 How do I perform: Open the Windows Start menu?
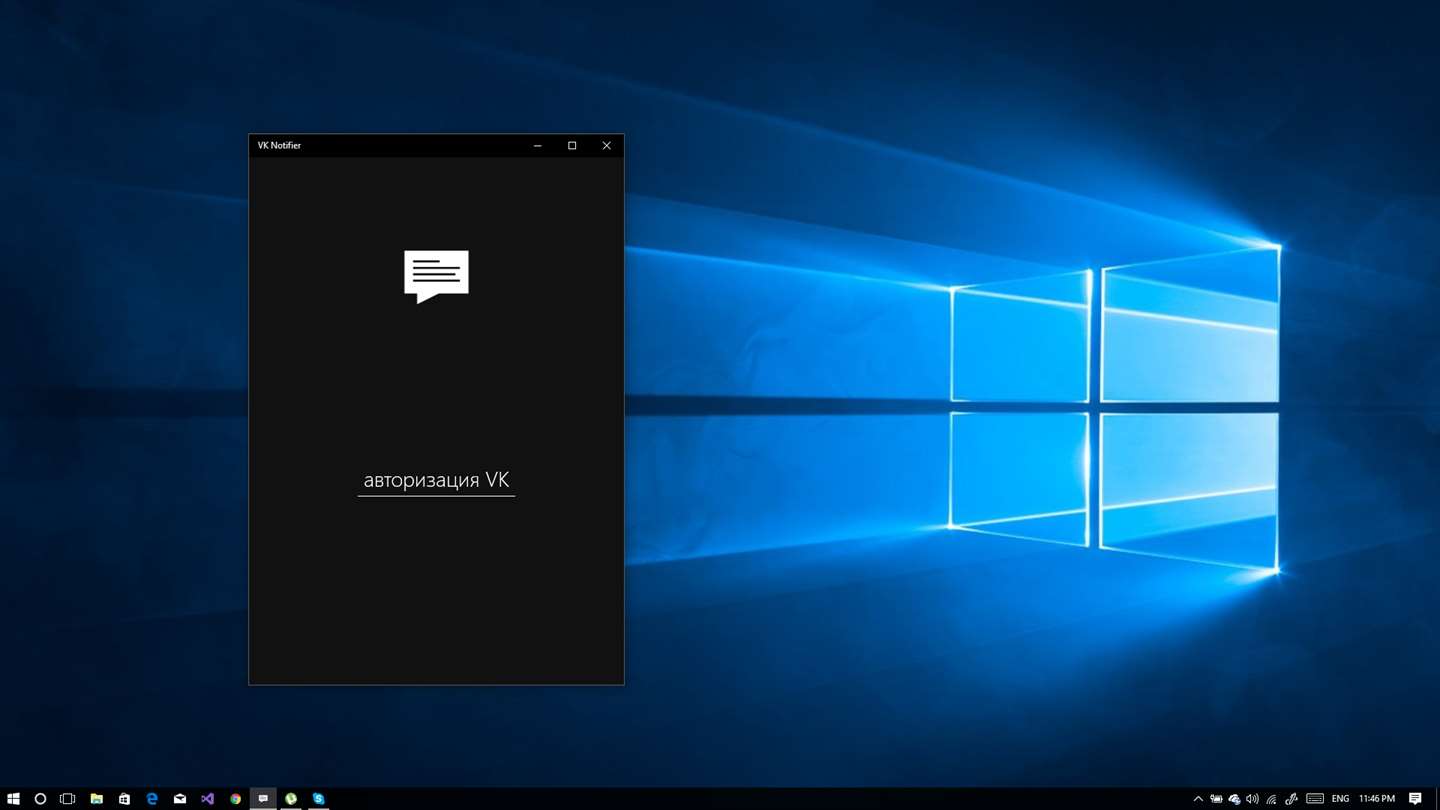click(13, 799)
